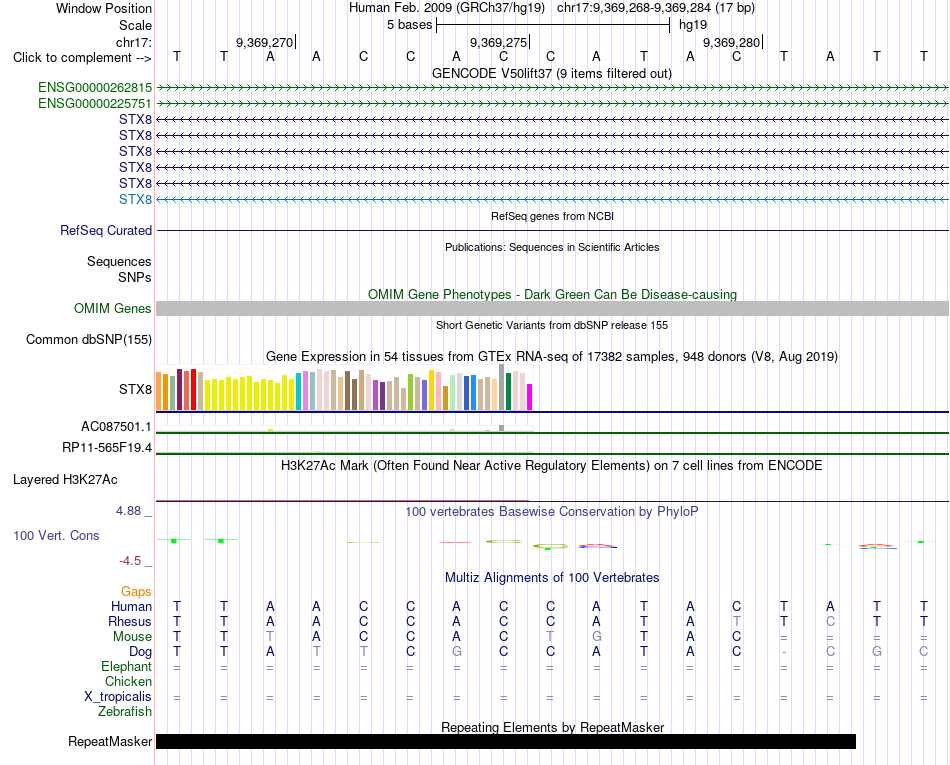
Task: Click the gray OMIM Genes bar
Action: [x=552, y=308]
